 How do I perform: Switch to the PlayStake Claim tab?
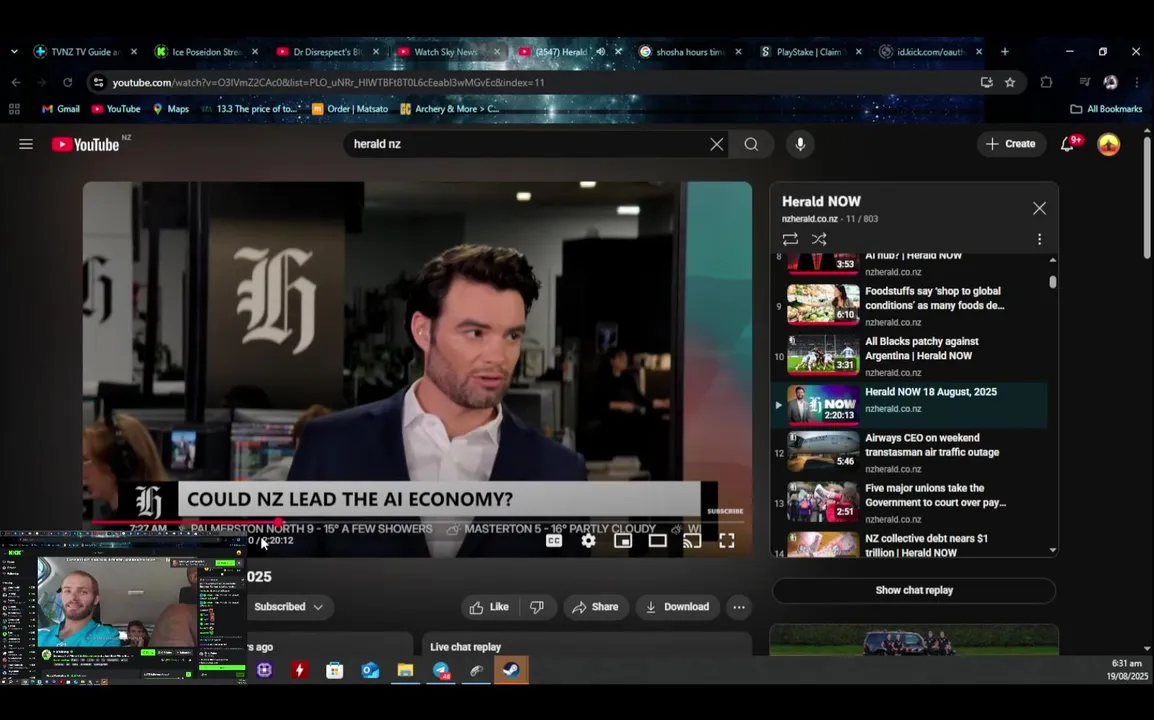click(811, 52)
